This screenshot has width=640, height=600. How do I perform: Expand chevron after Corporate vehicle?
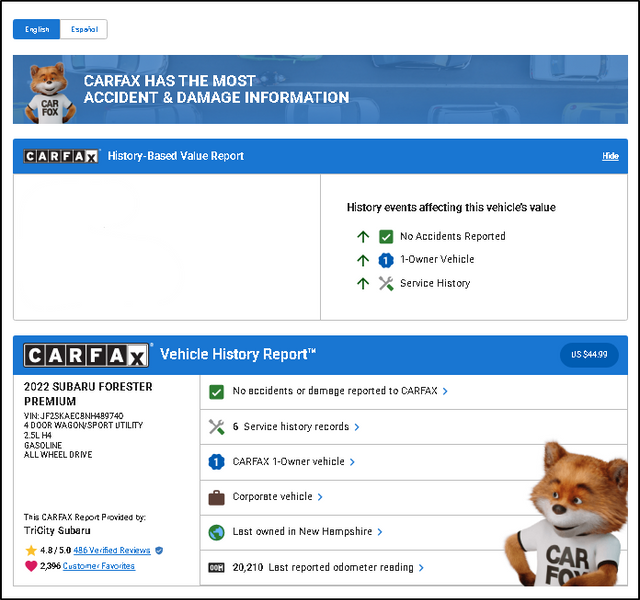tap(320, 497)
